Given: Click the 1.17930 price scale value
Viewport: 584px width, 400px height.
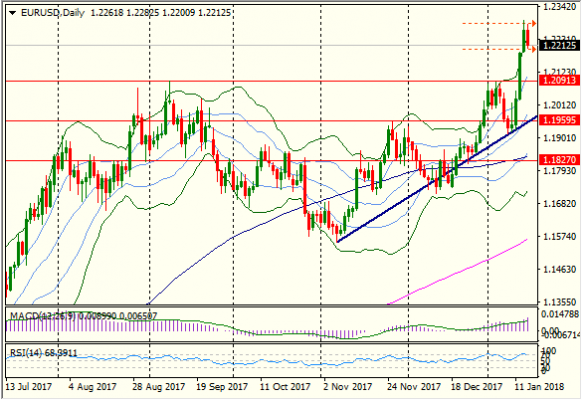Looking at the screenshot, I should click(560, 171).
